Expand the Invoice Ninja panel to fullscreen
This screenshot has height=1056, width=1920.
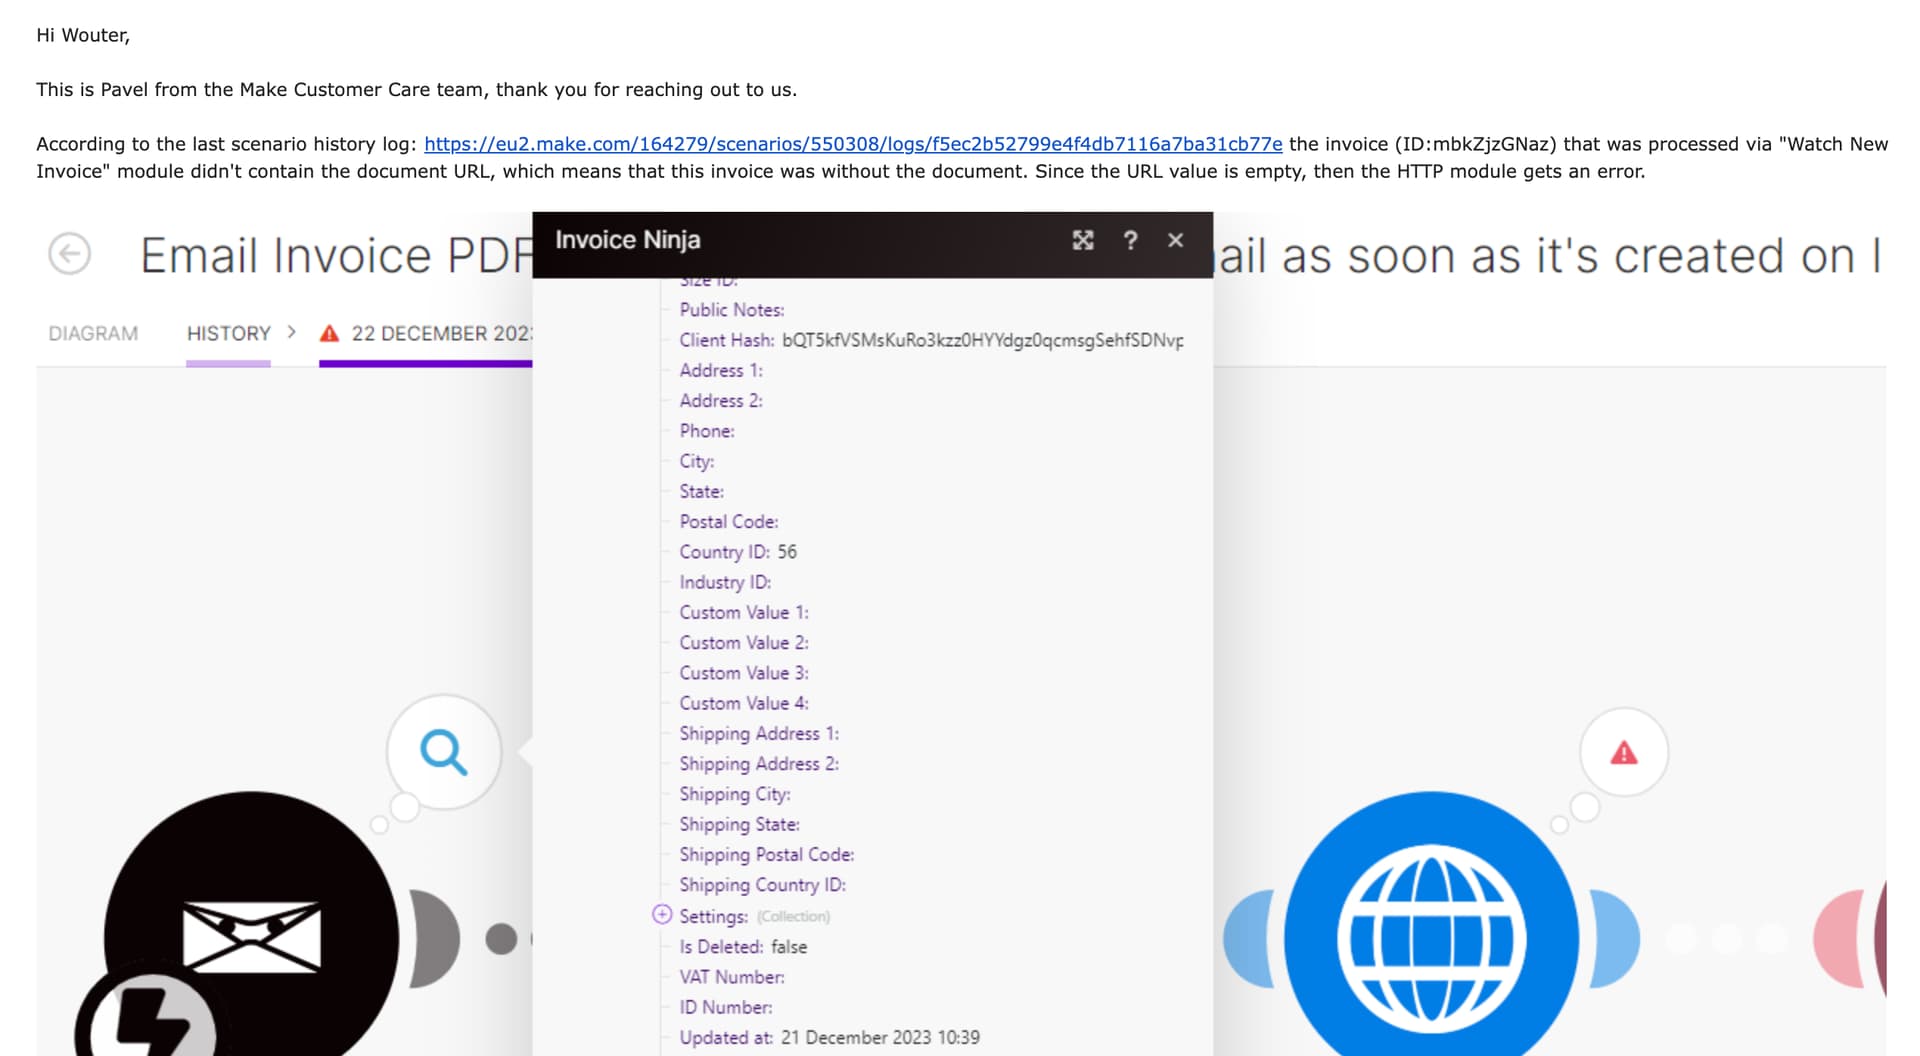[1083, 240]
